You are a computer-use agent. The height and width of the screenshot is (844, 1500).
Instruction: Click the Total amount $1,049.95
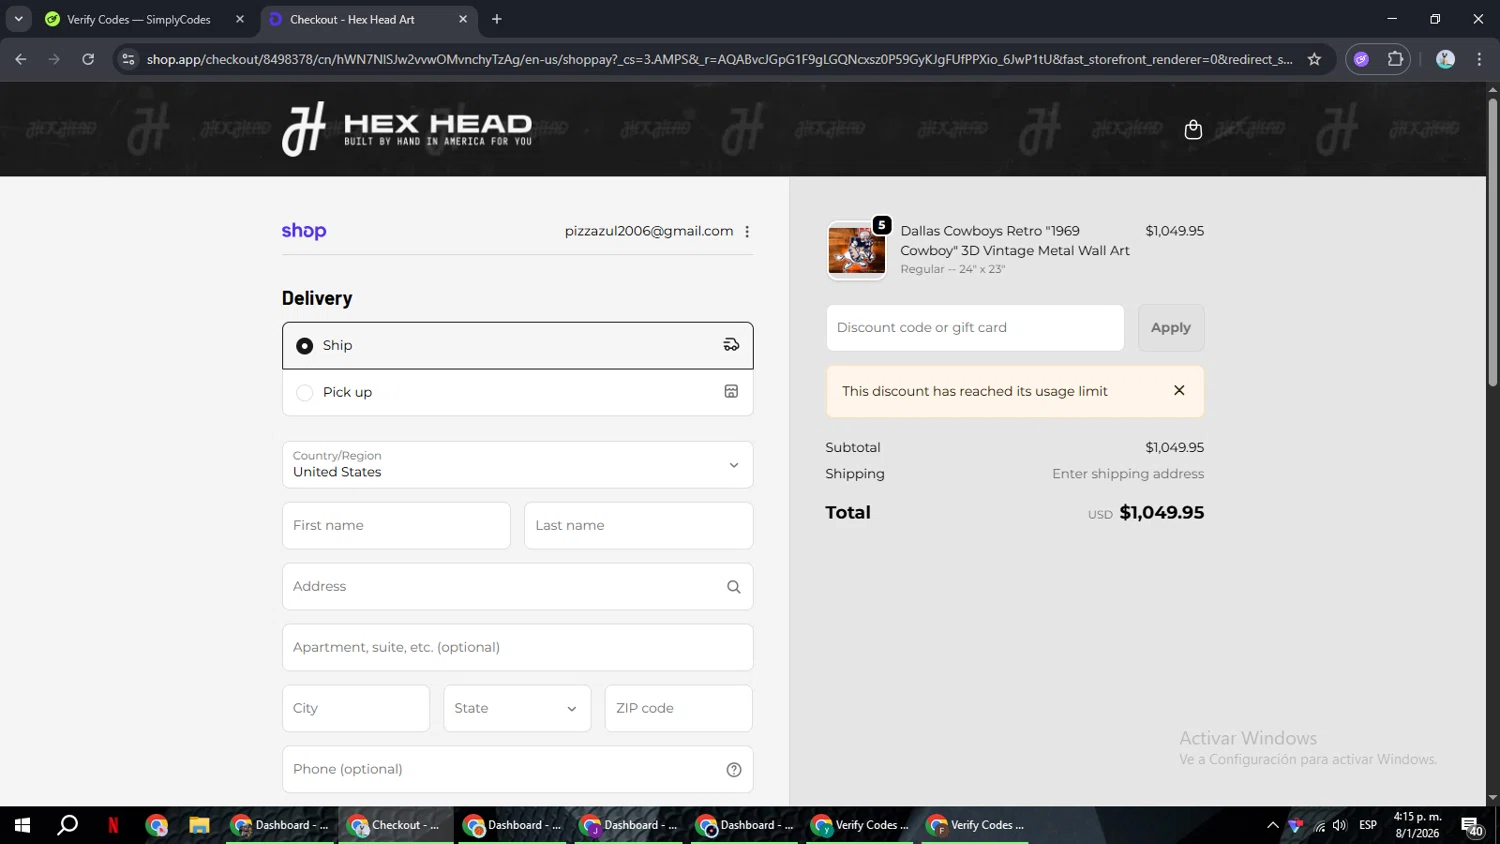pos(1161,513)
